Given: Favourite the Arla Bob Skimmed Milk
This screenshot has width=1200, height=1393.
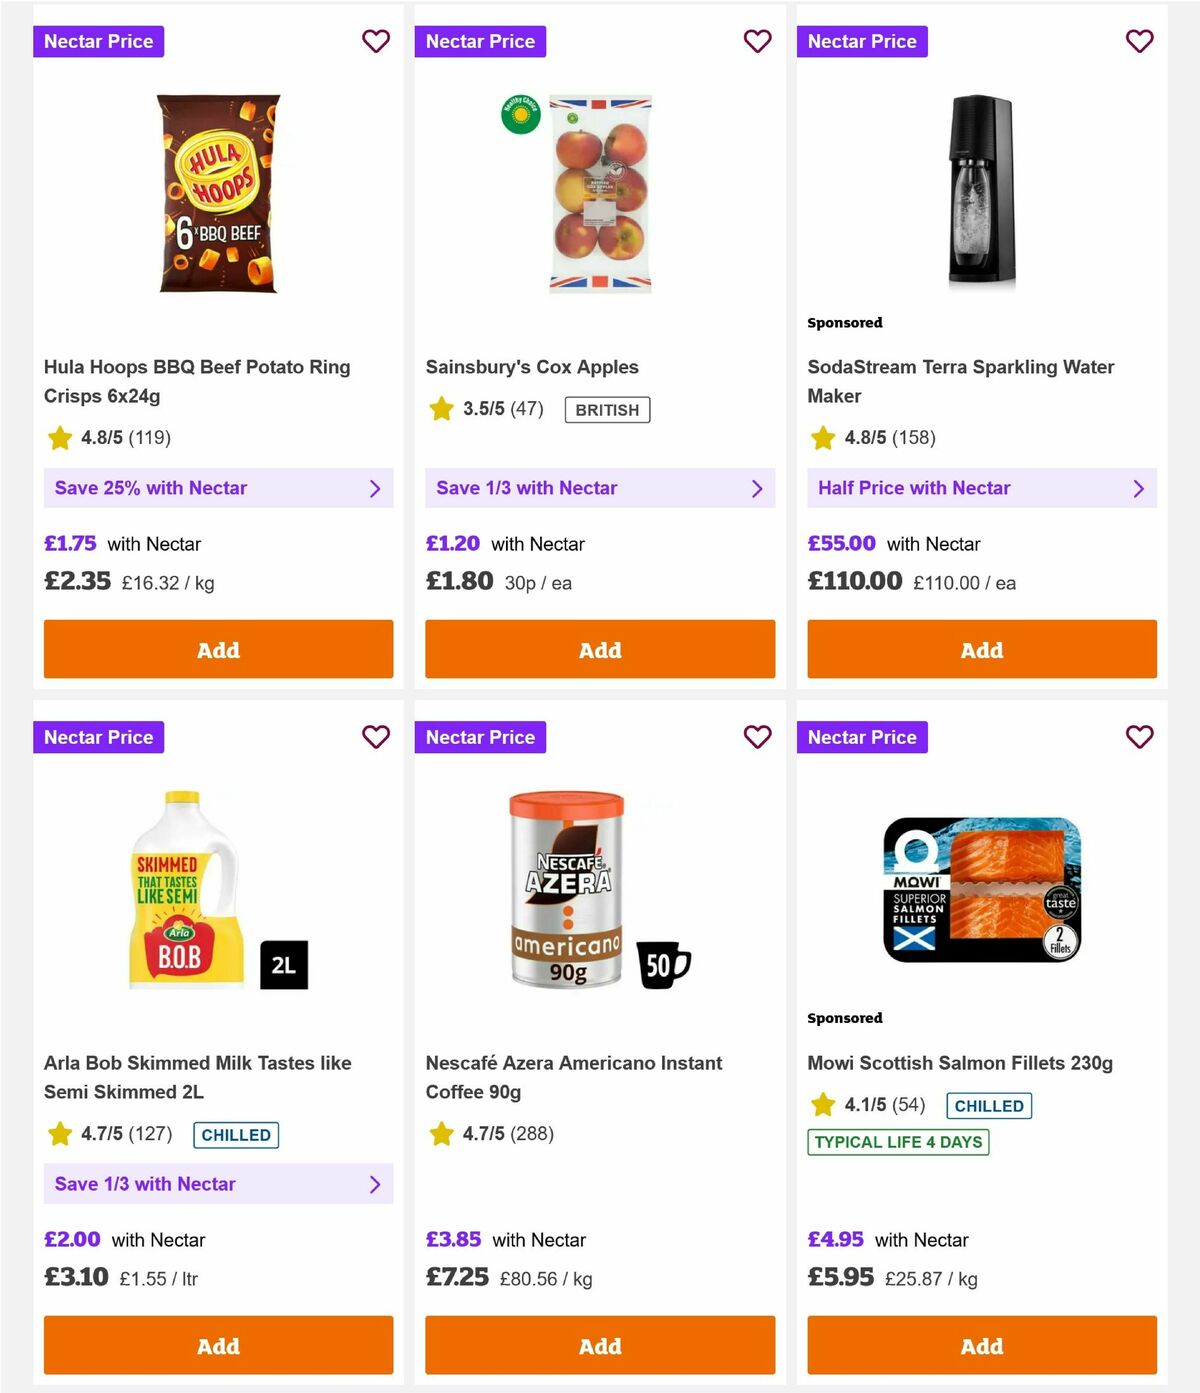Looking at the screenshot, I should (376, 737).
